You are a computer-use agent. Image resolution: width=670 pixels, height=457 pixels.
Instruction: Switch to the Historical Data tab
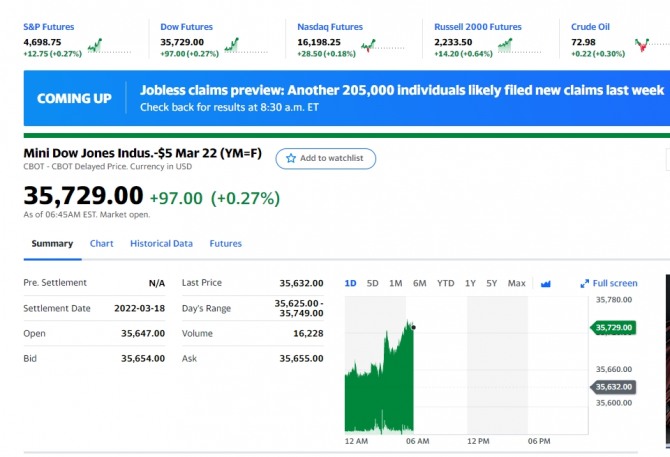[x=162, y=243]
